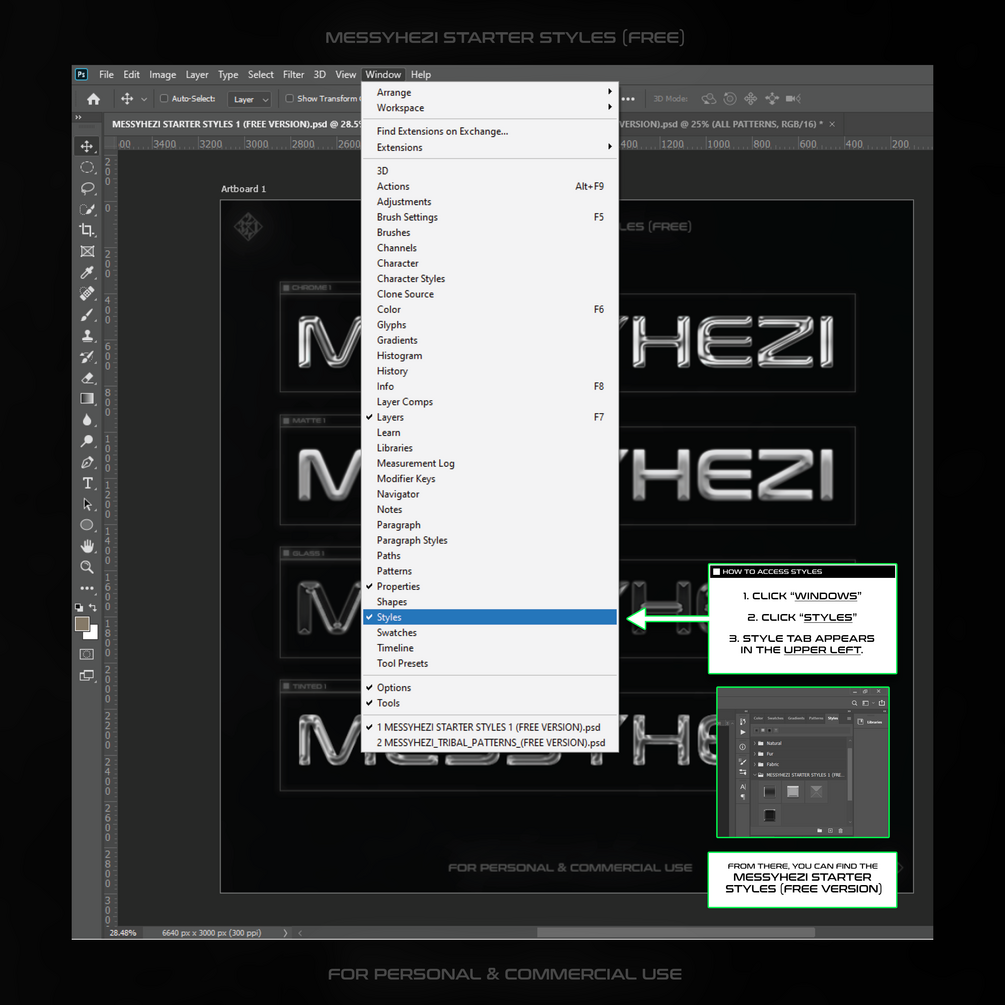Select the History Brush tool
This screenshot has width=1005, height=1005.
(87, 357)
